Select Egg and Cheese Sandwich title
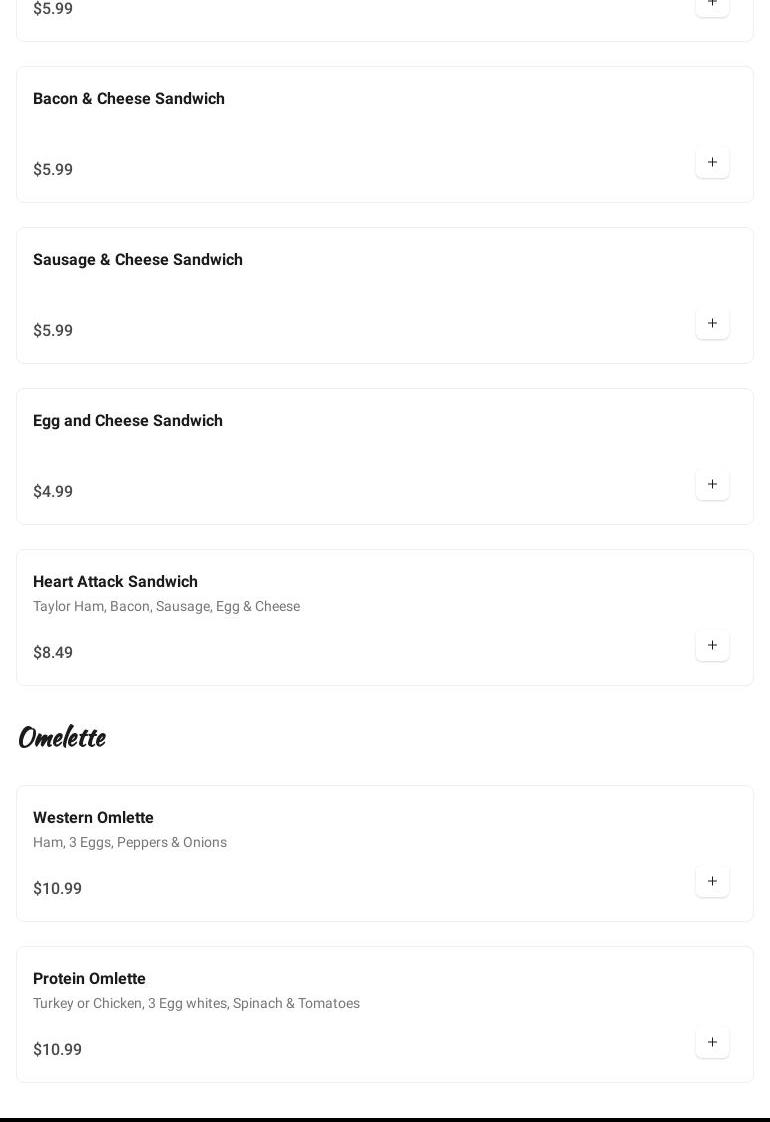 pos(128,421)
